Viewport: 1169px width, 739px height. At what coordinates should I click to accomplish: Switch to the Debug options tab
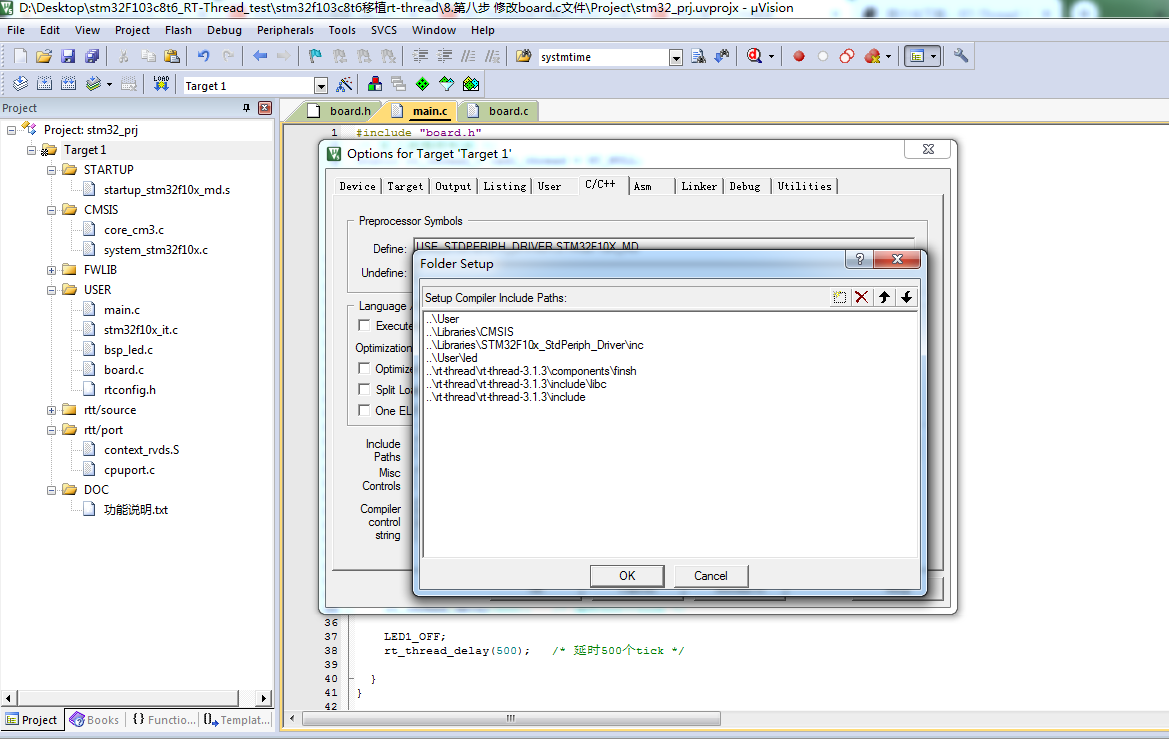(745, 186)
